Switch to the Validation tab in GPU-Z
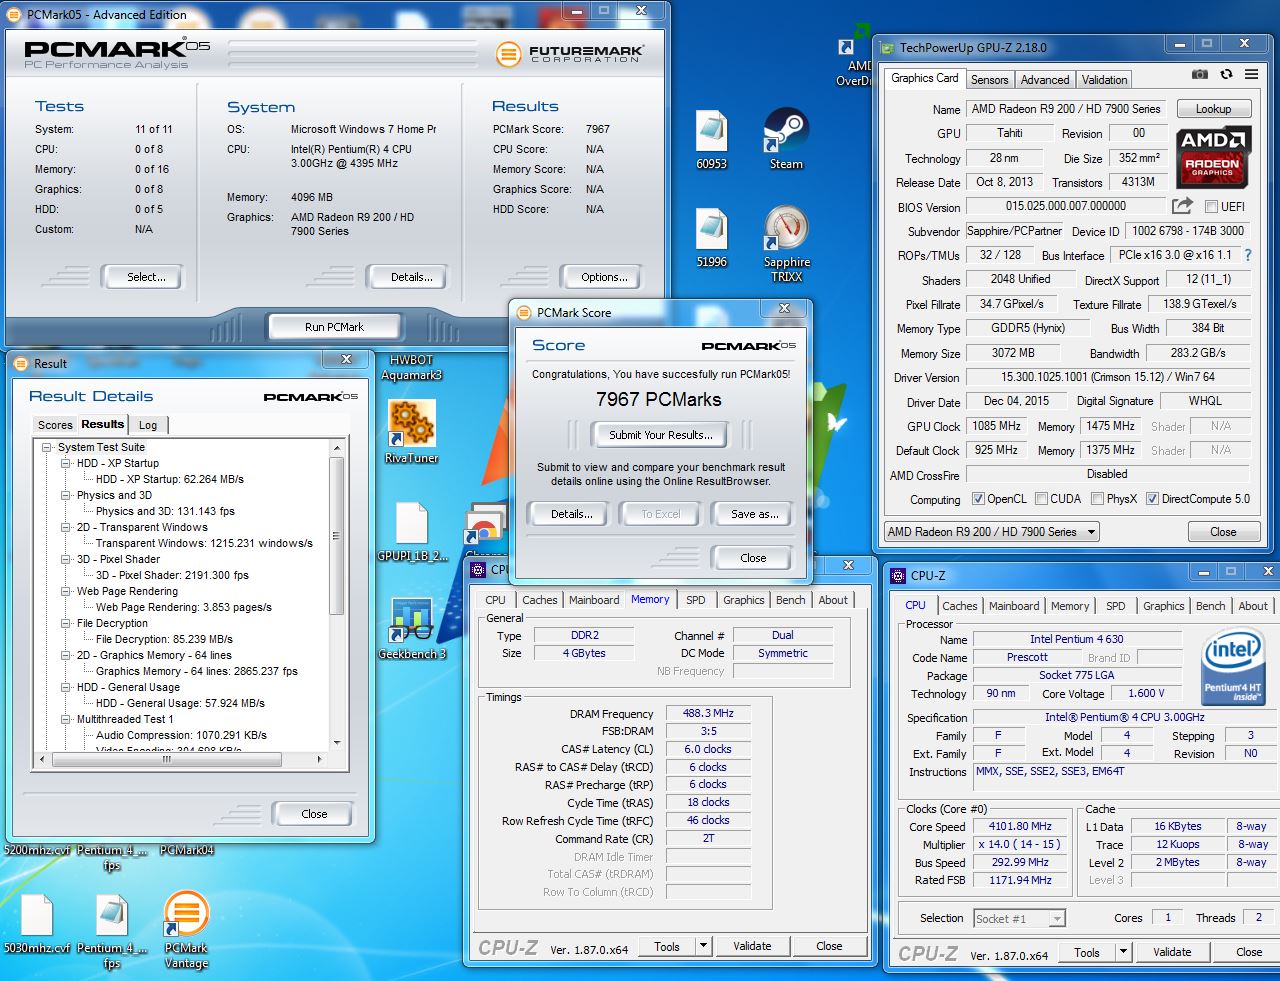 click(1104, 80)
